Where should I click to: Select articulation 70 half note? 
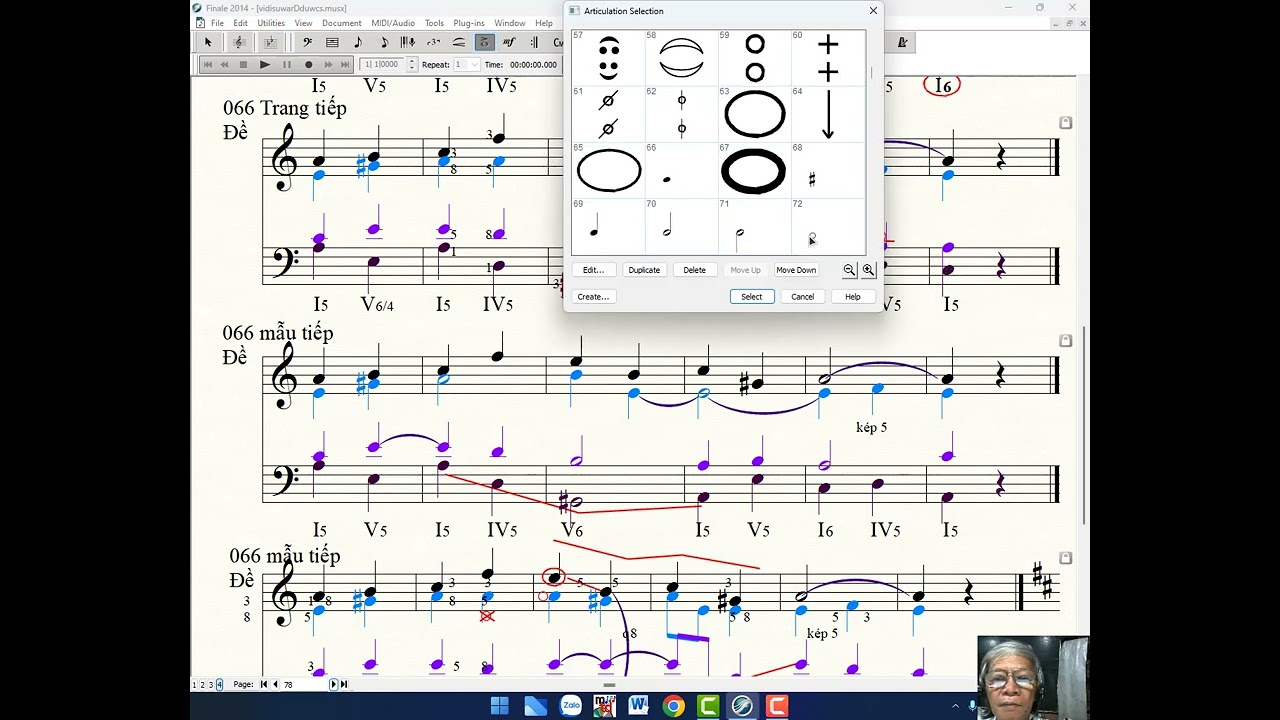pos(681,226)
